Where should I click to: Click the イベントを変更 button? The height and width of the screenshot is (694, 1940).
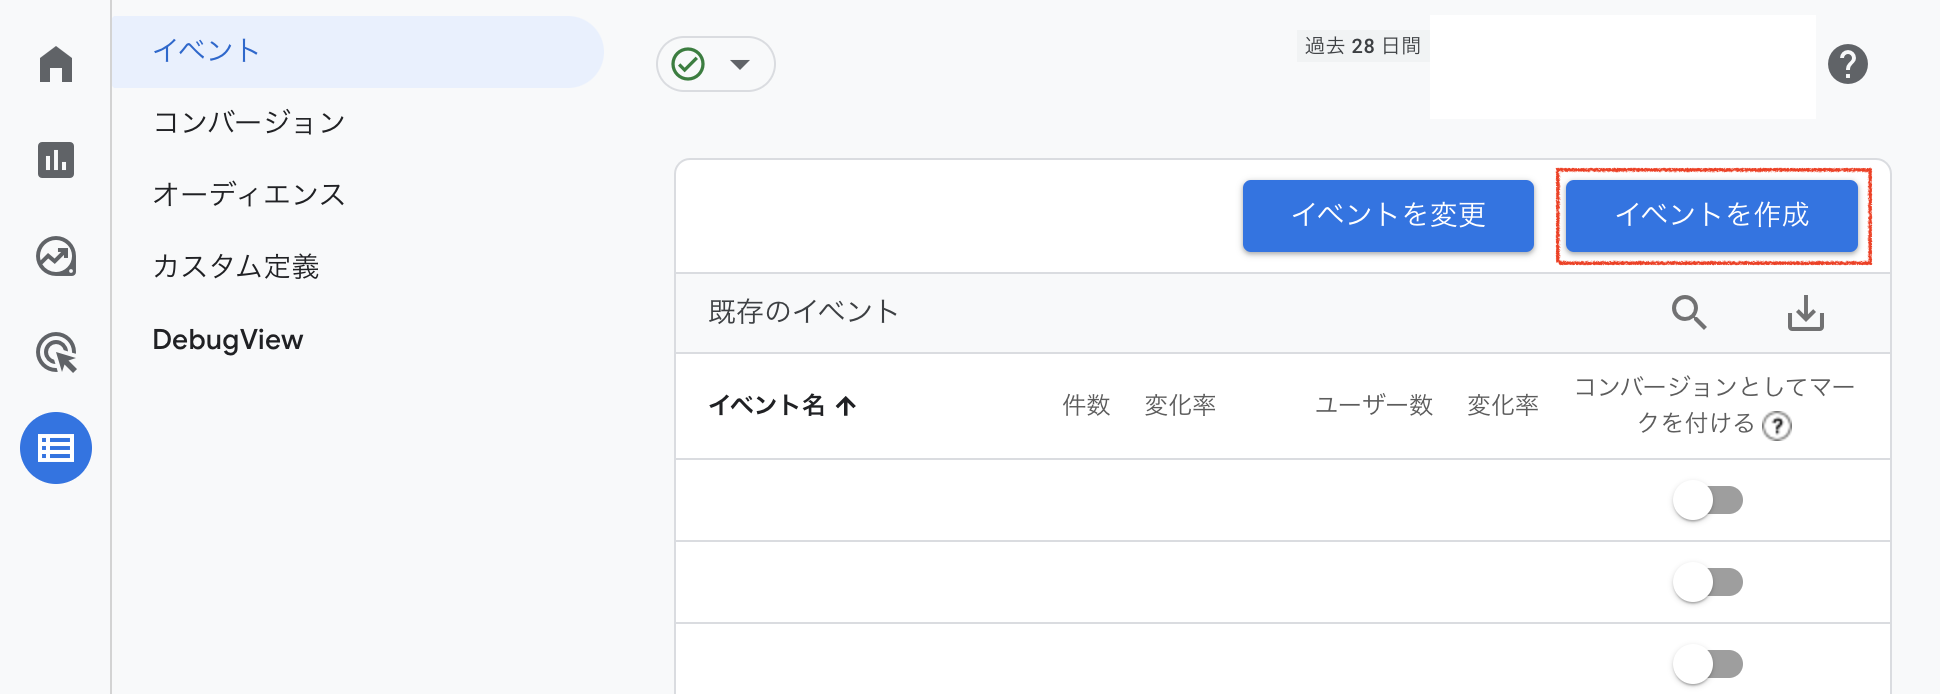tap(1387, 215)
